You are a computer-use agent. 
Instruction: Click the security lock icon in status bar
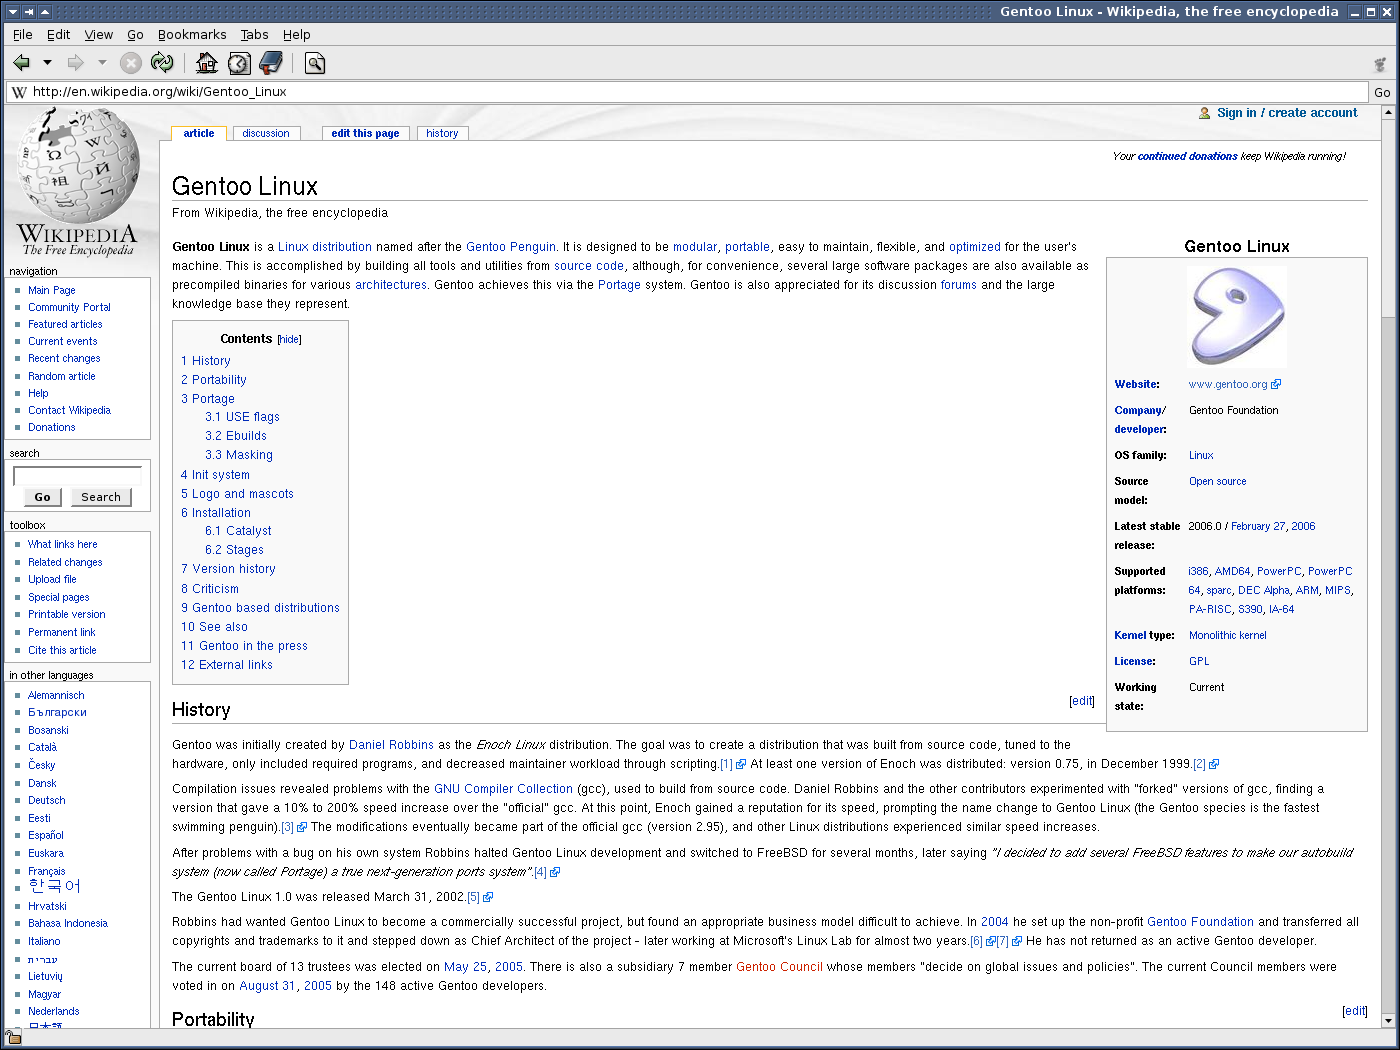pyautogui.click(x=13, y=1036)
